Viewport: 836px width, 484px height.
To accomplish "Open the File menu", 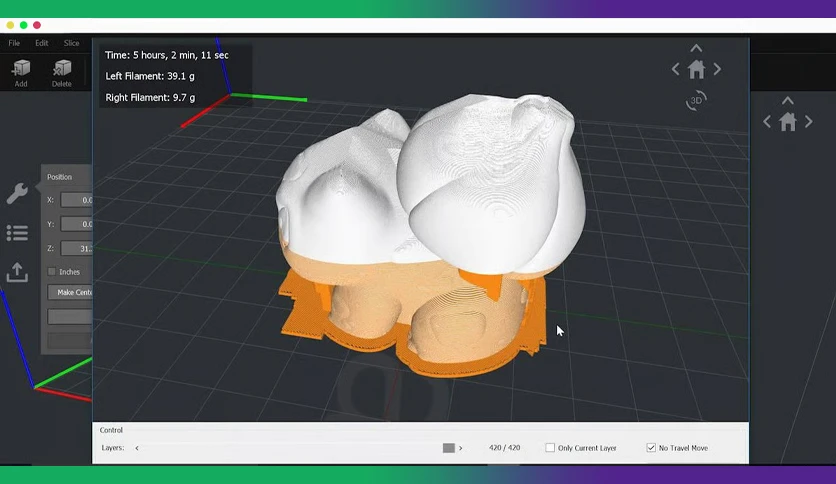I will click(x=14, y=43).
